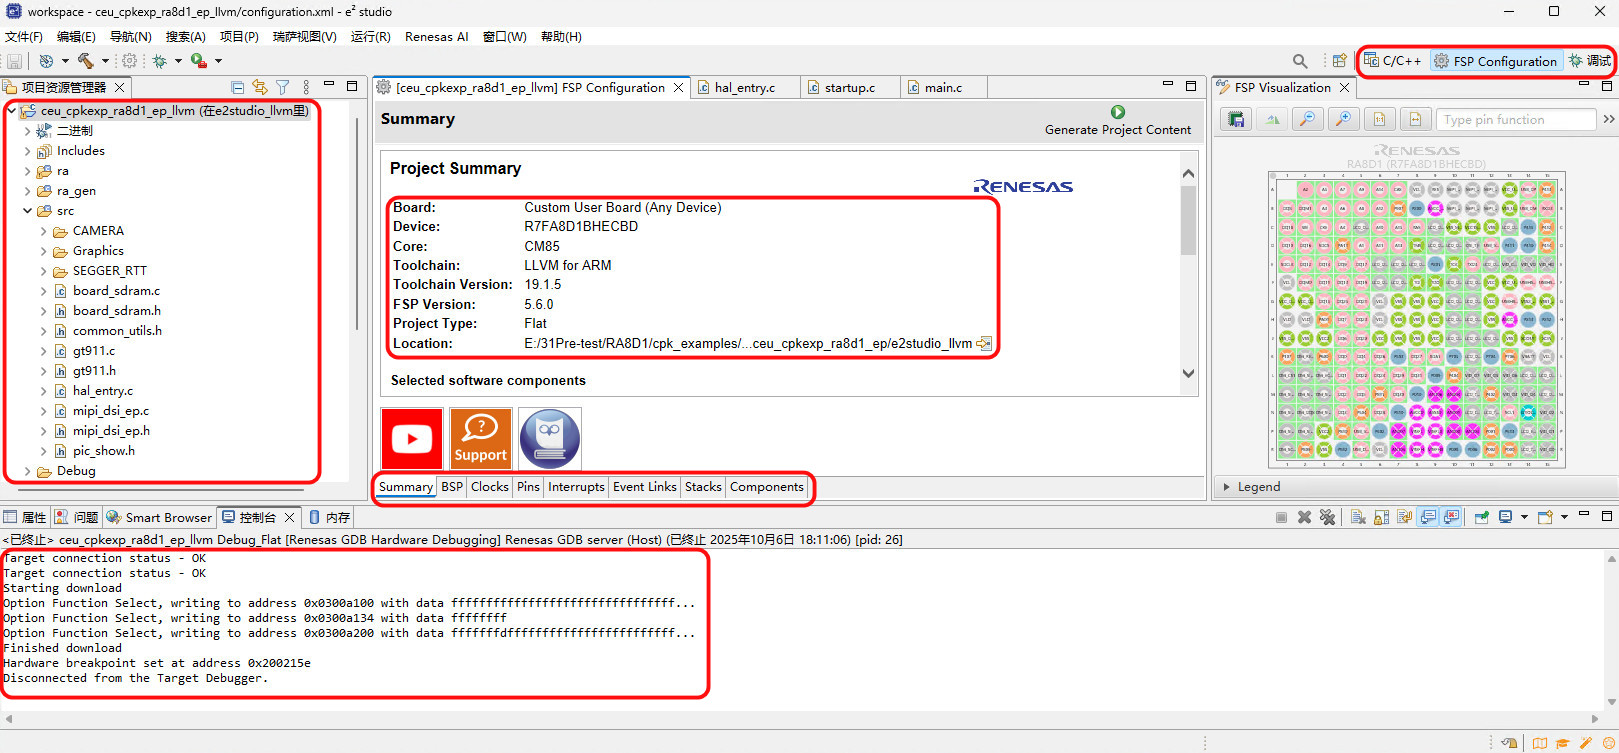This screenshot has height=753, width=1619.
Task: Collapse all in the project explorer
Action: [x=238, y=87]
